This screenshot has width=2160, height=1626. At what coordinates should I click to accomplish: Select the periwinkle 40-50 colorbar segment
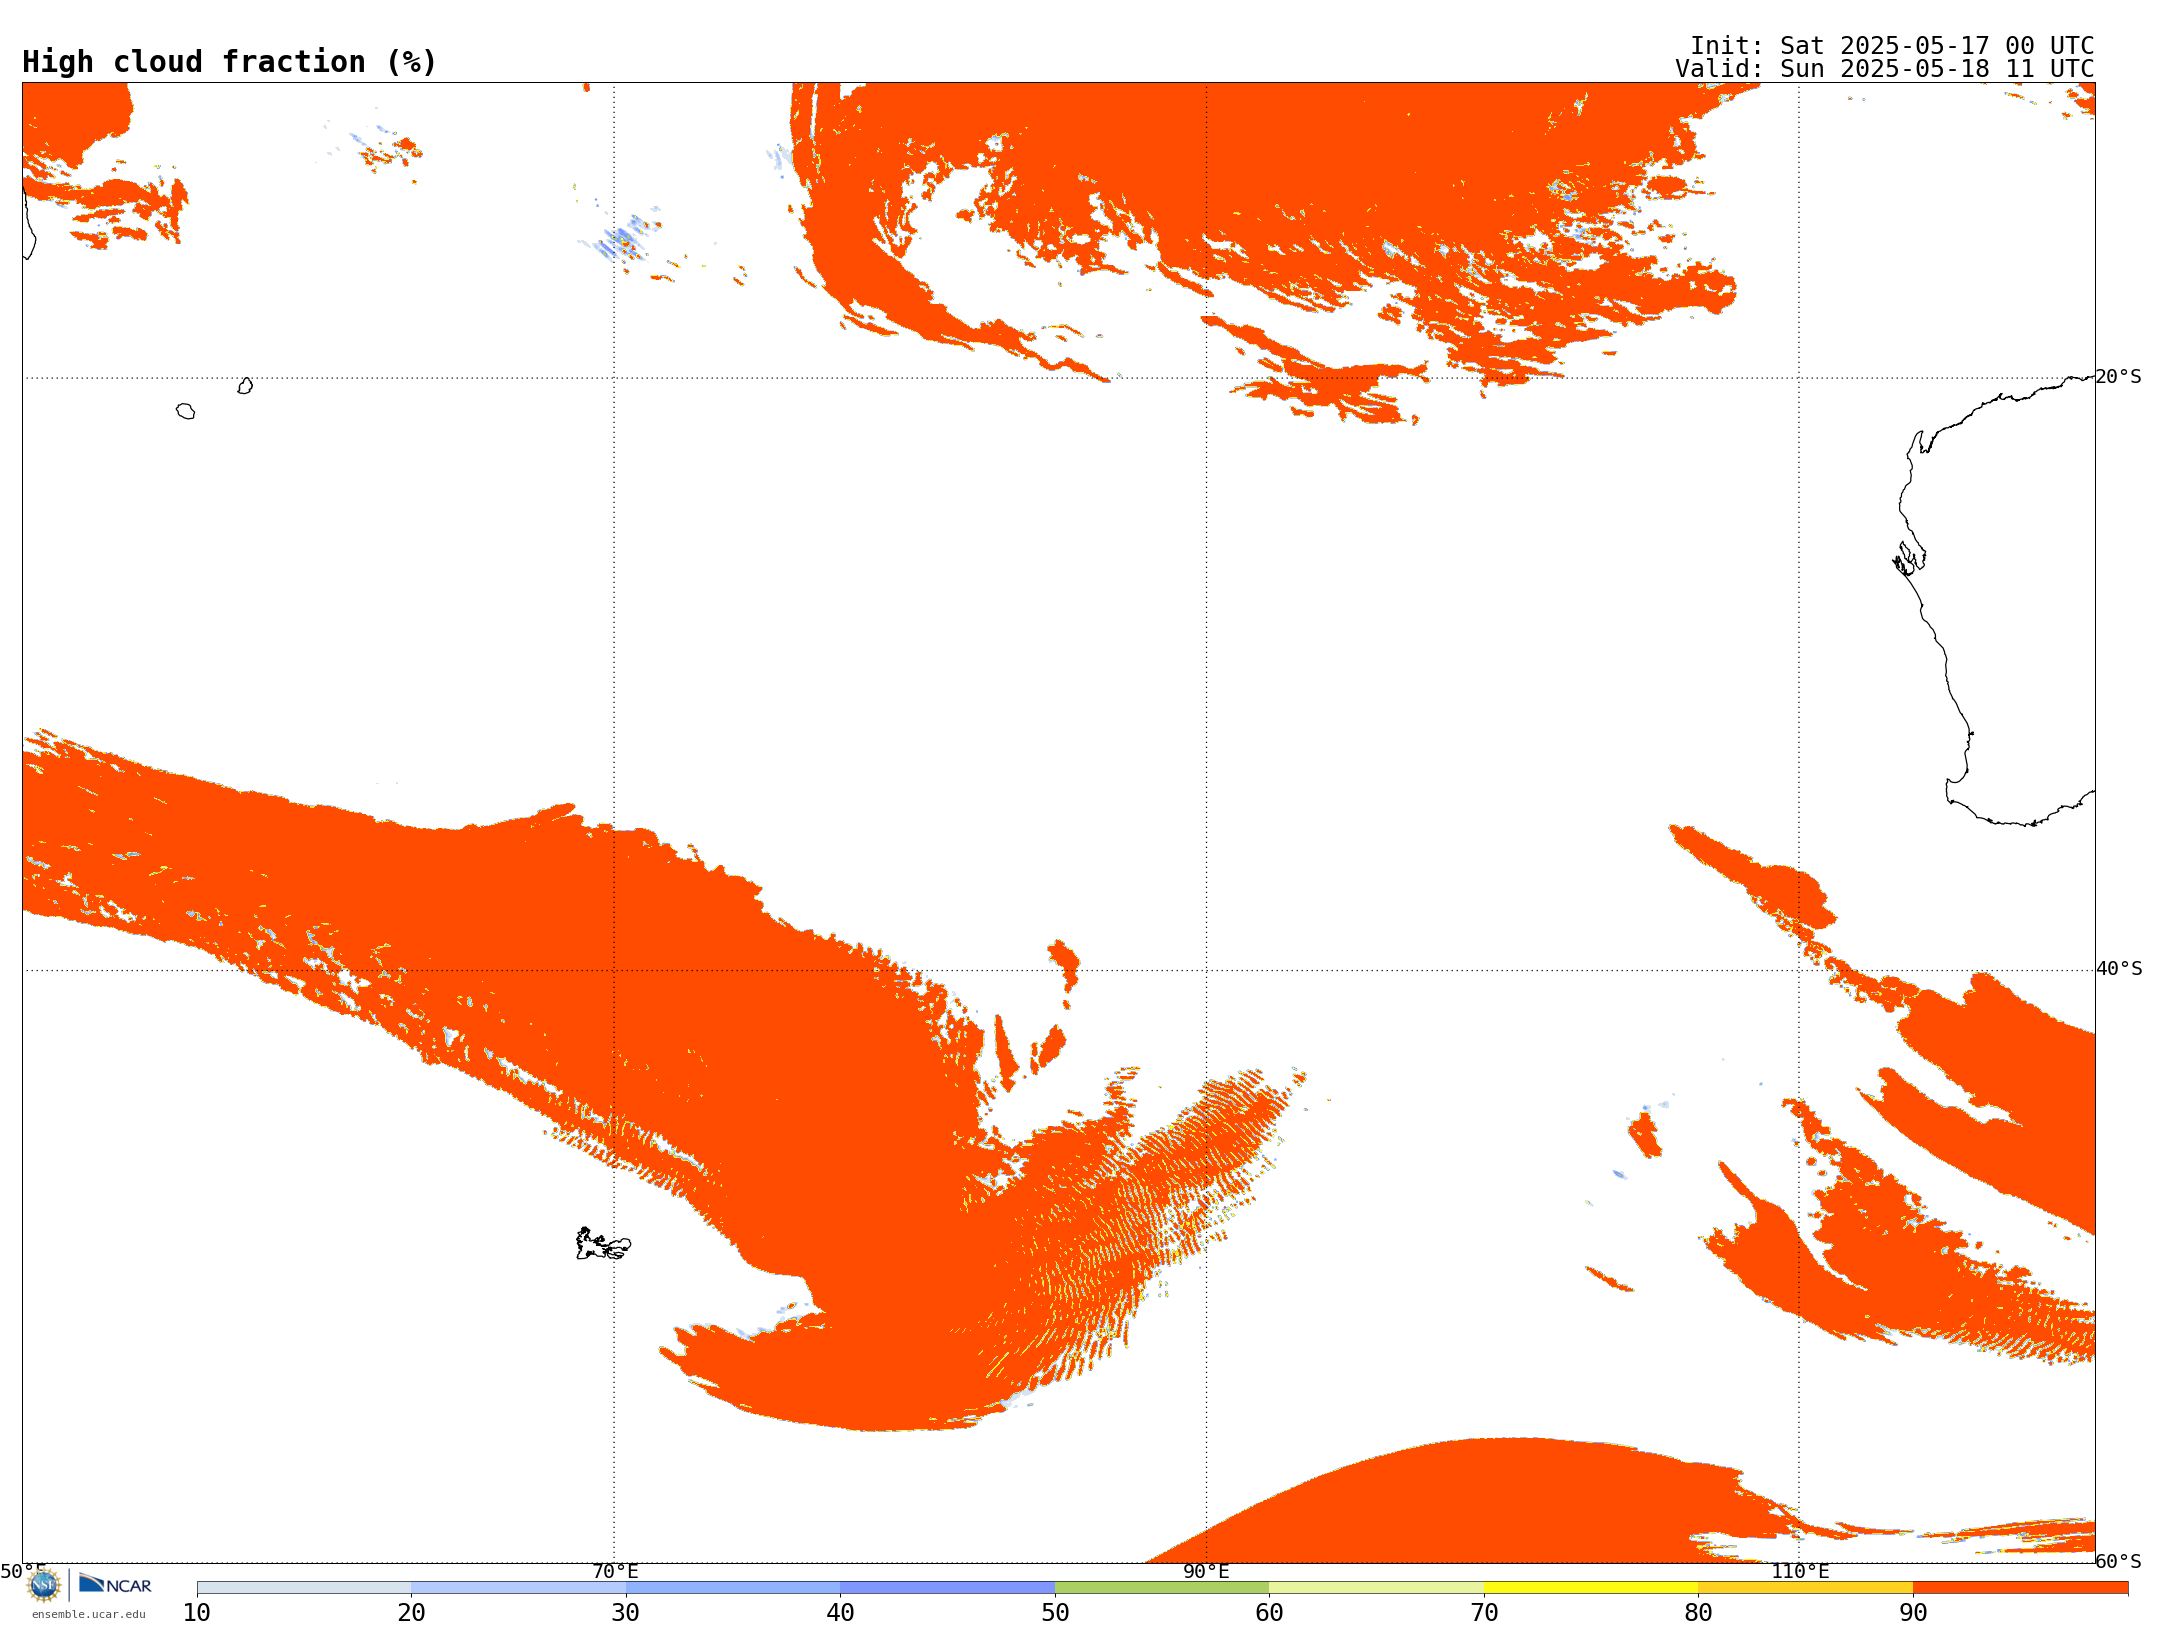[947, 1588]
